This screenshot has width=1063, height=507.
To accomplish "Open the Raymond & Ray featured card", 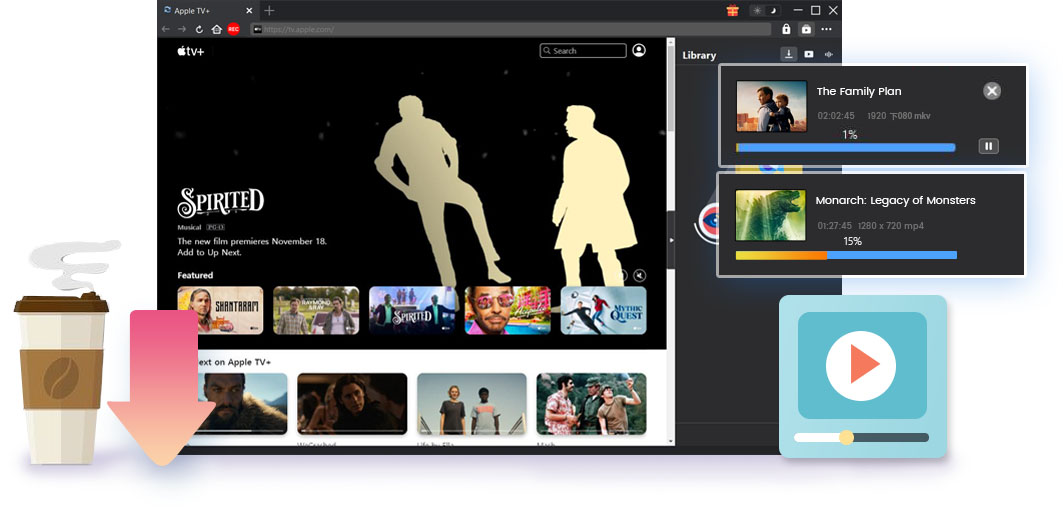I will coord(316,310).
